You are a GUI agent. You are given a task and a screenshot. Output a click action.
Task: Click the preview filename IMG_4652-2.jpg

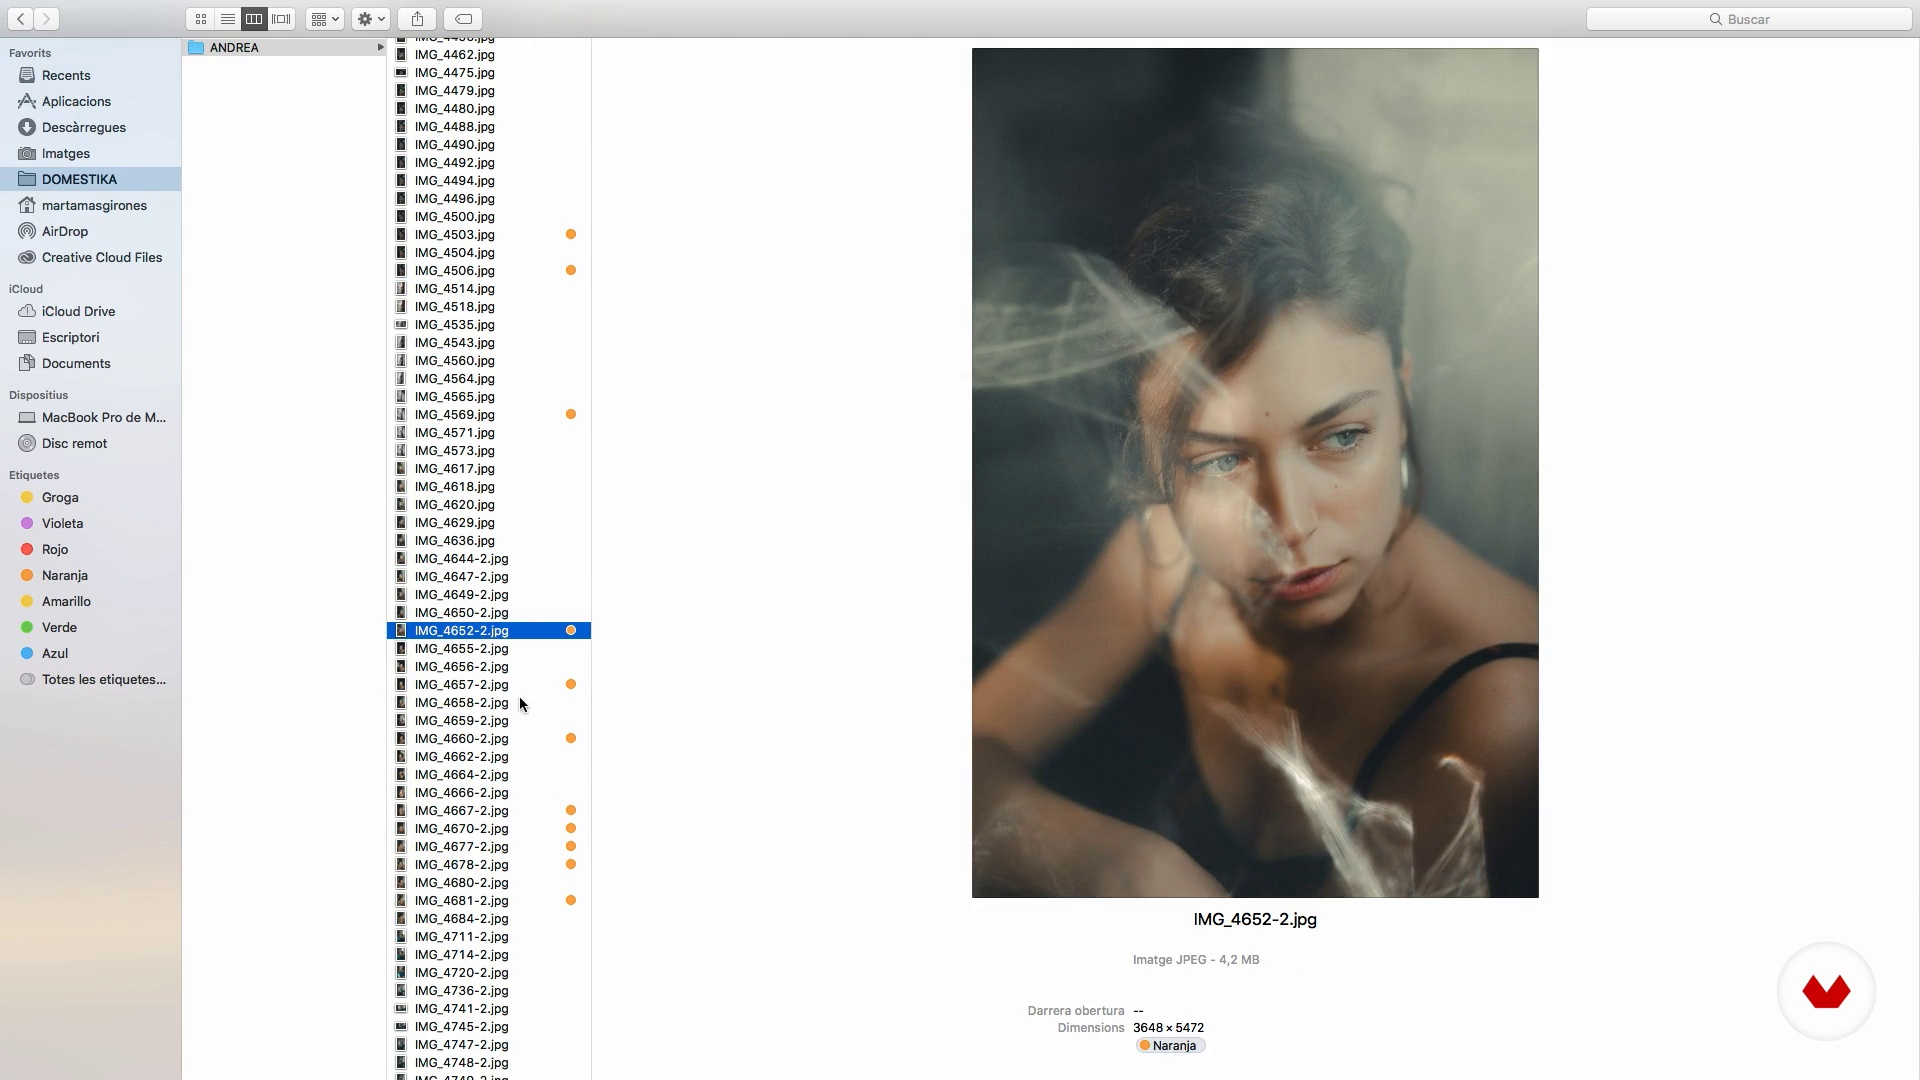click(x=1255, y=919)
